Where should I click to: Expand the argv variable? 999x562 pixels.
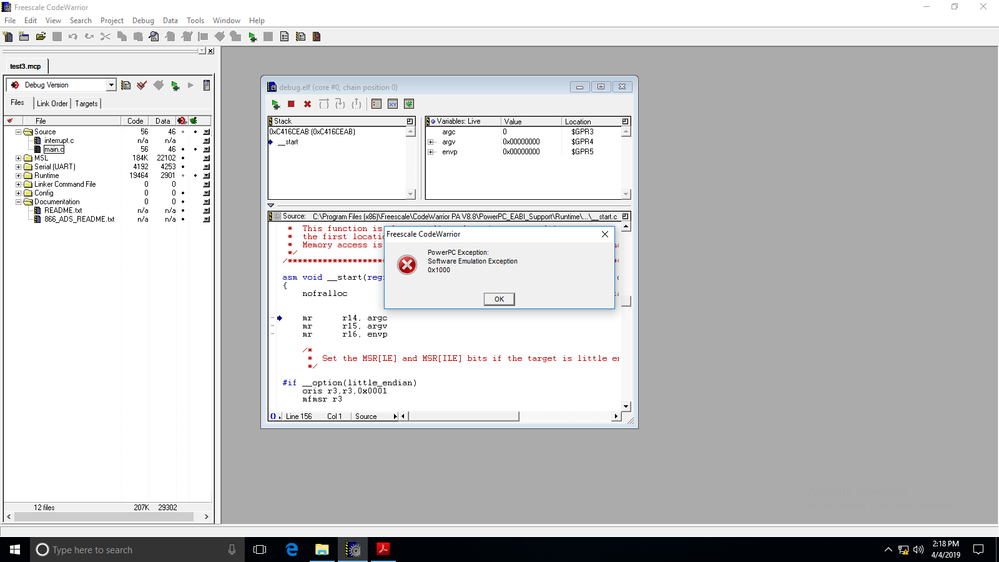(x=431, y=142)
